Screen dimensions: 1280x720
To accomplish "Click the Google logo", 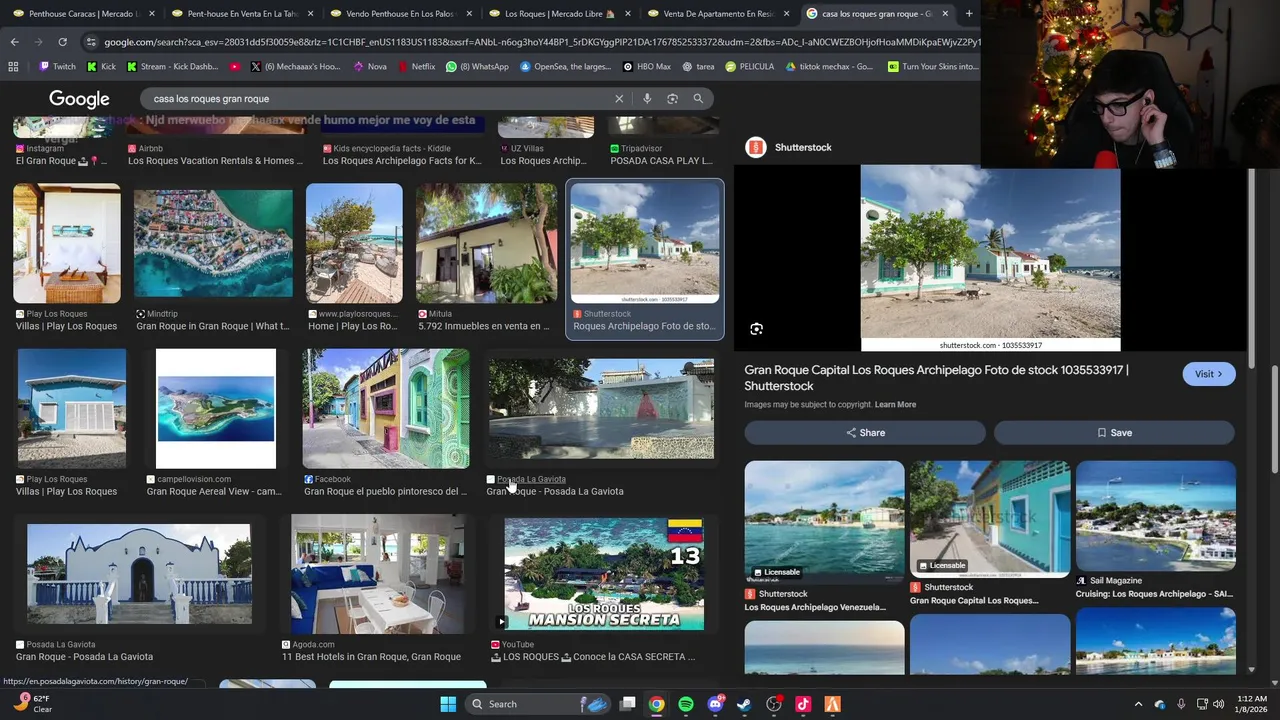I will [79, 99].
